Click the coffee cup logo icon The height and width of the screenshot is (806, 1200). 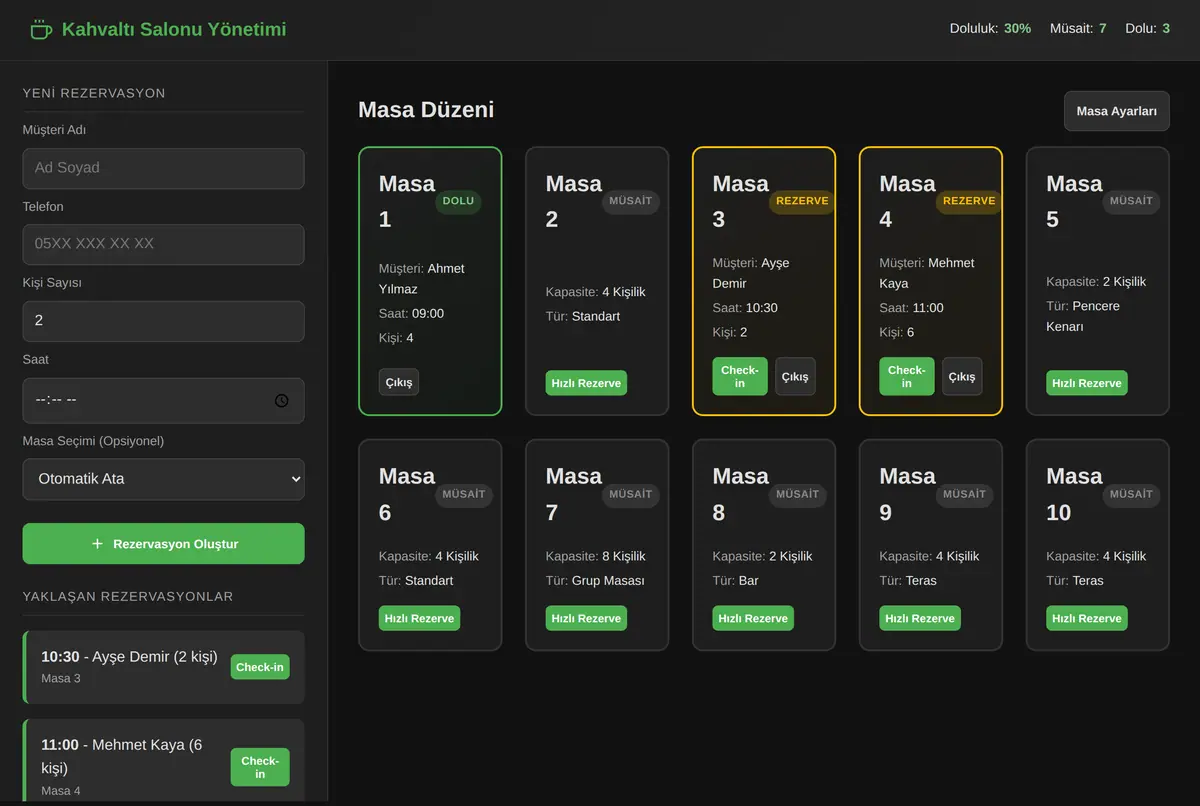click(41, 29)
